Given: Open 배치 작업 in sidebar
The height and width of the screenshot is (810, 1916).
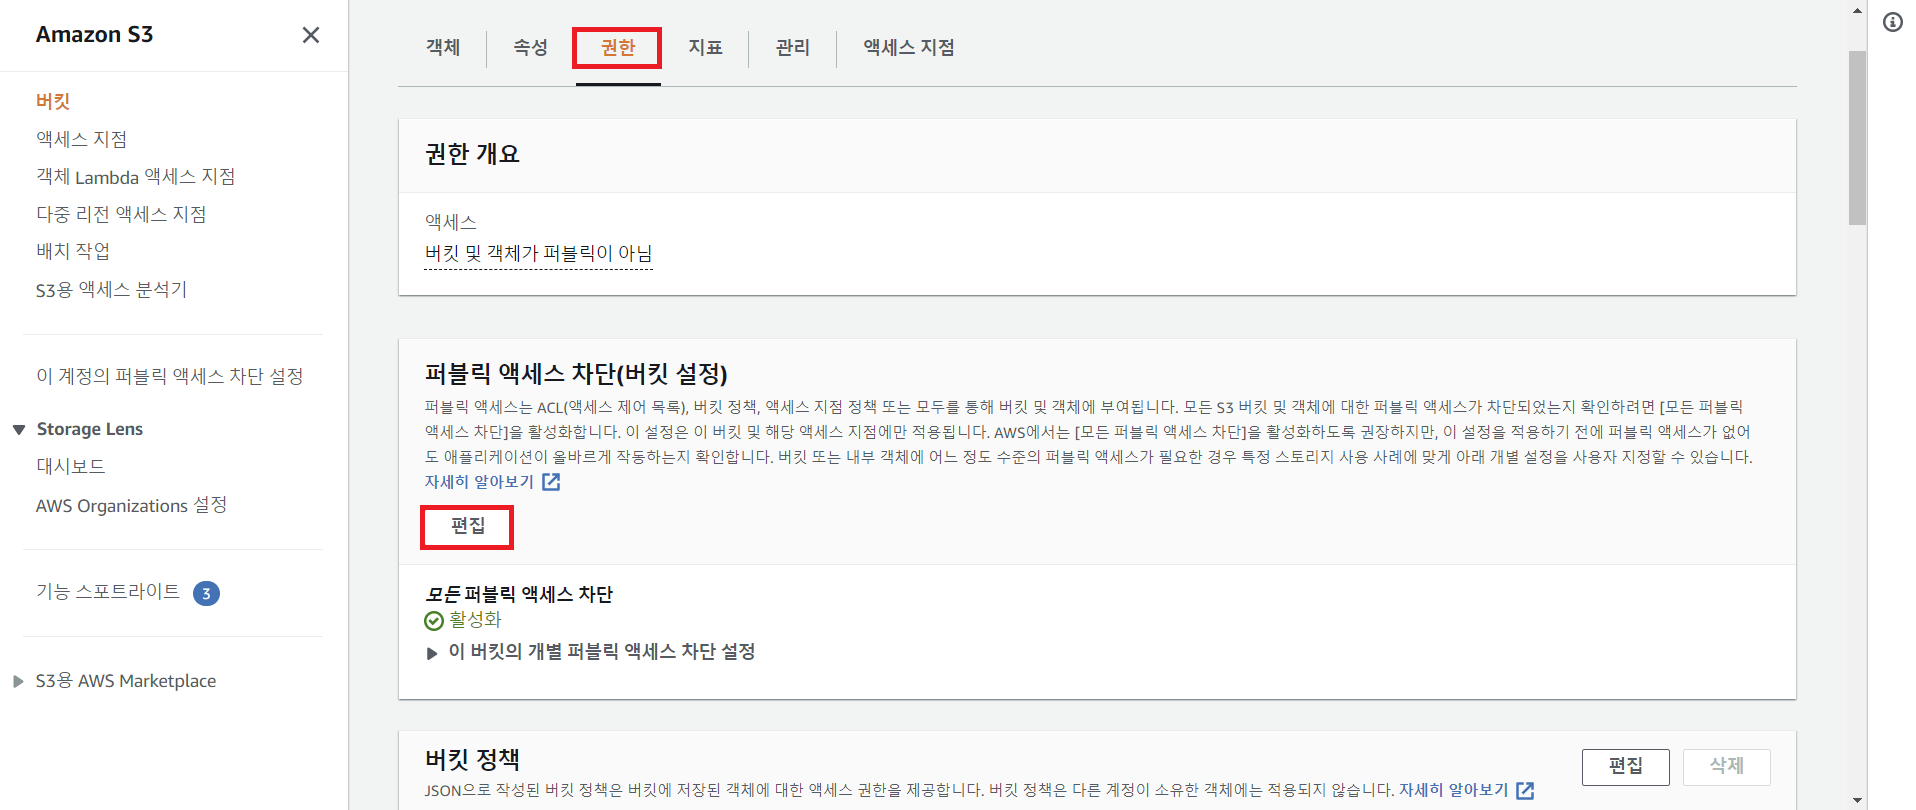Looking at the screenshot, I should [x=73, y=251].
